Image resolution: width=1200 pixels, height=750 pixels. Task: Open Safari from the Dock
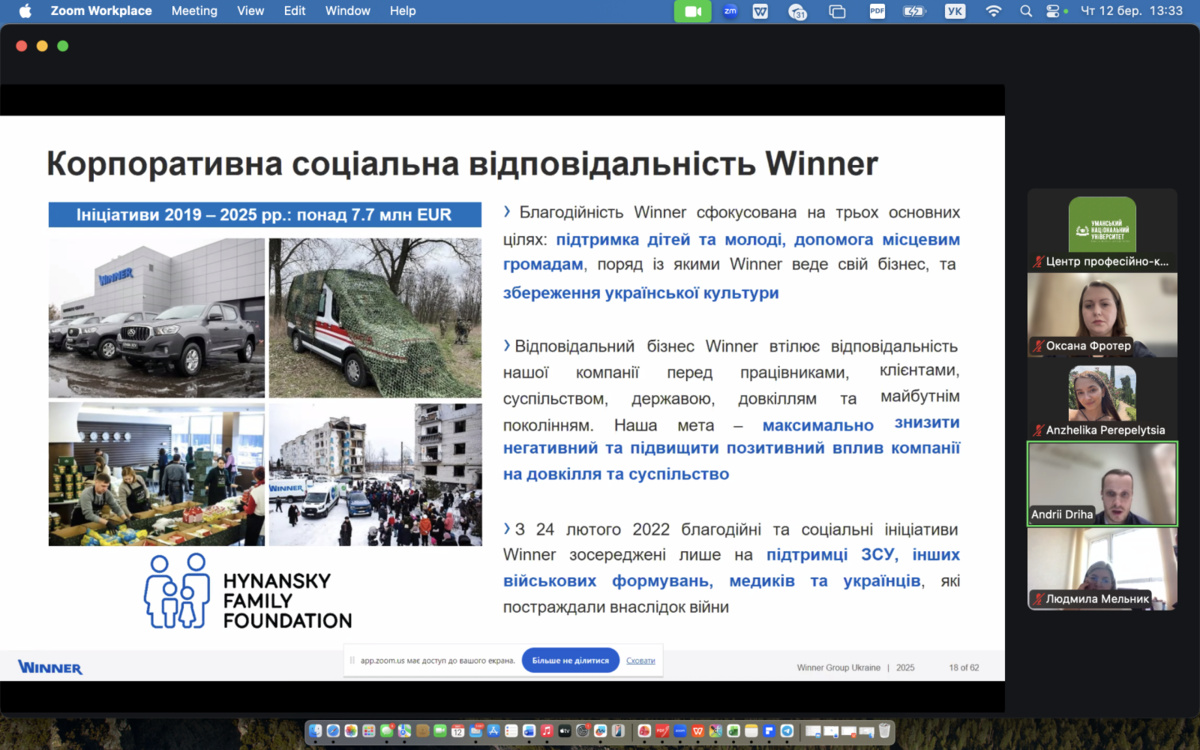(x=333, y=731)
